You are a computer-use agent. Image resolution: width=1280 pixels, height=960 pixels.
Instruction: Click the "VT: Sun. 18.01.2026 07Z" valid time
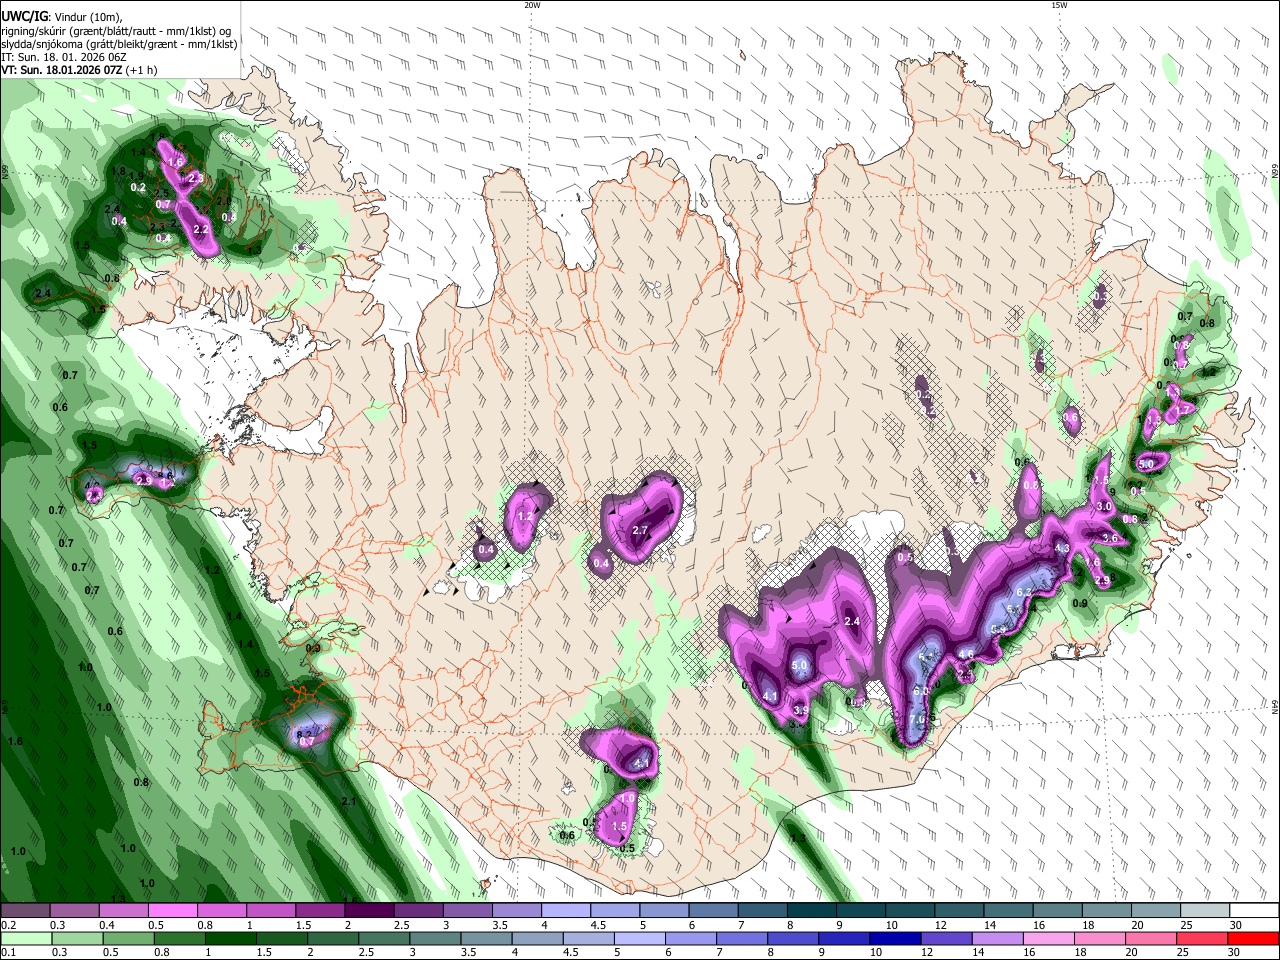pos(62,70)
